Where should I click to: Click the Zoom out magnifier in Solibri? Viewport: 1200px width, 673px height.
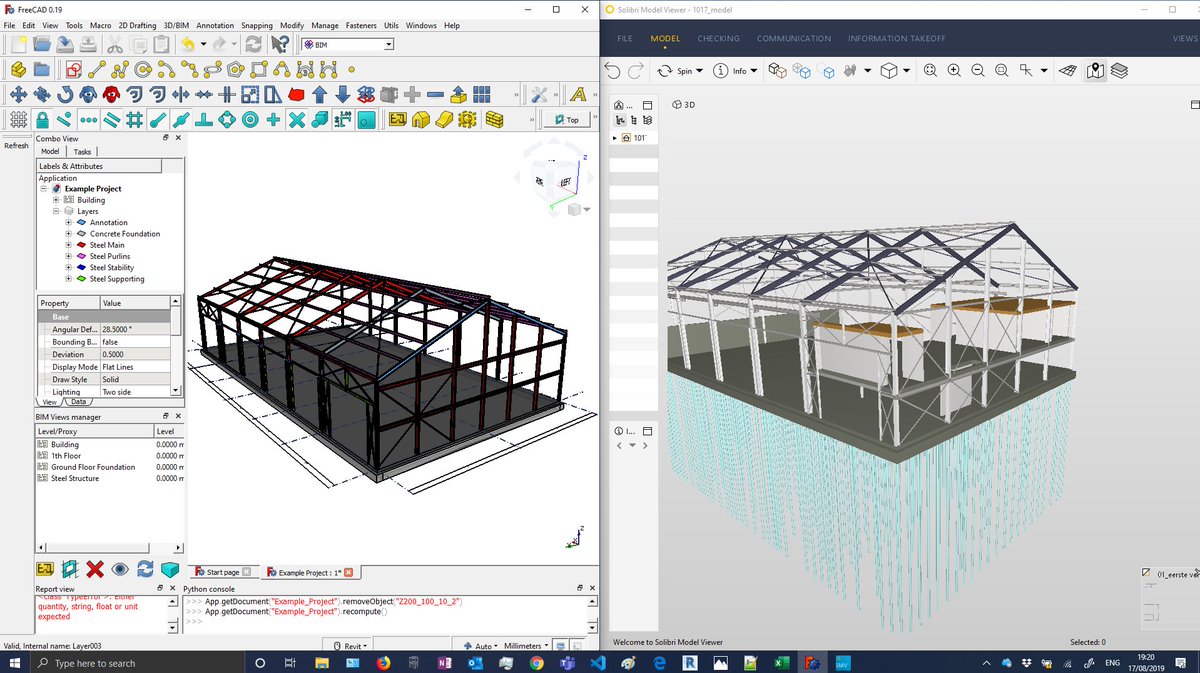click(976, 71)
